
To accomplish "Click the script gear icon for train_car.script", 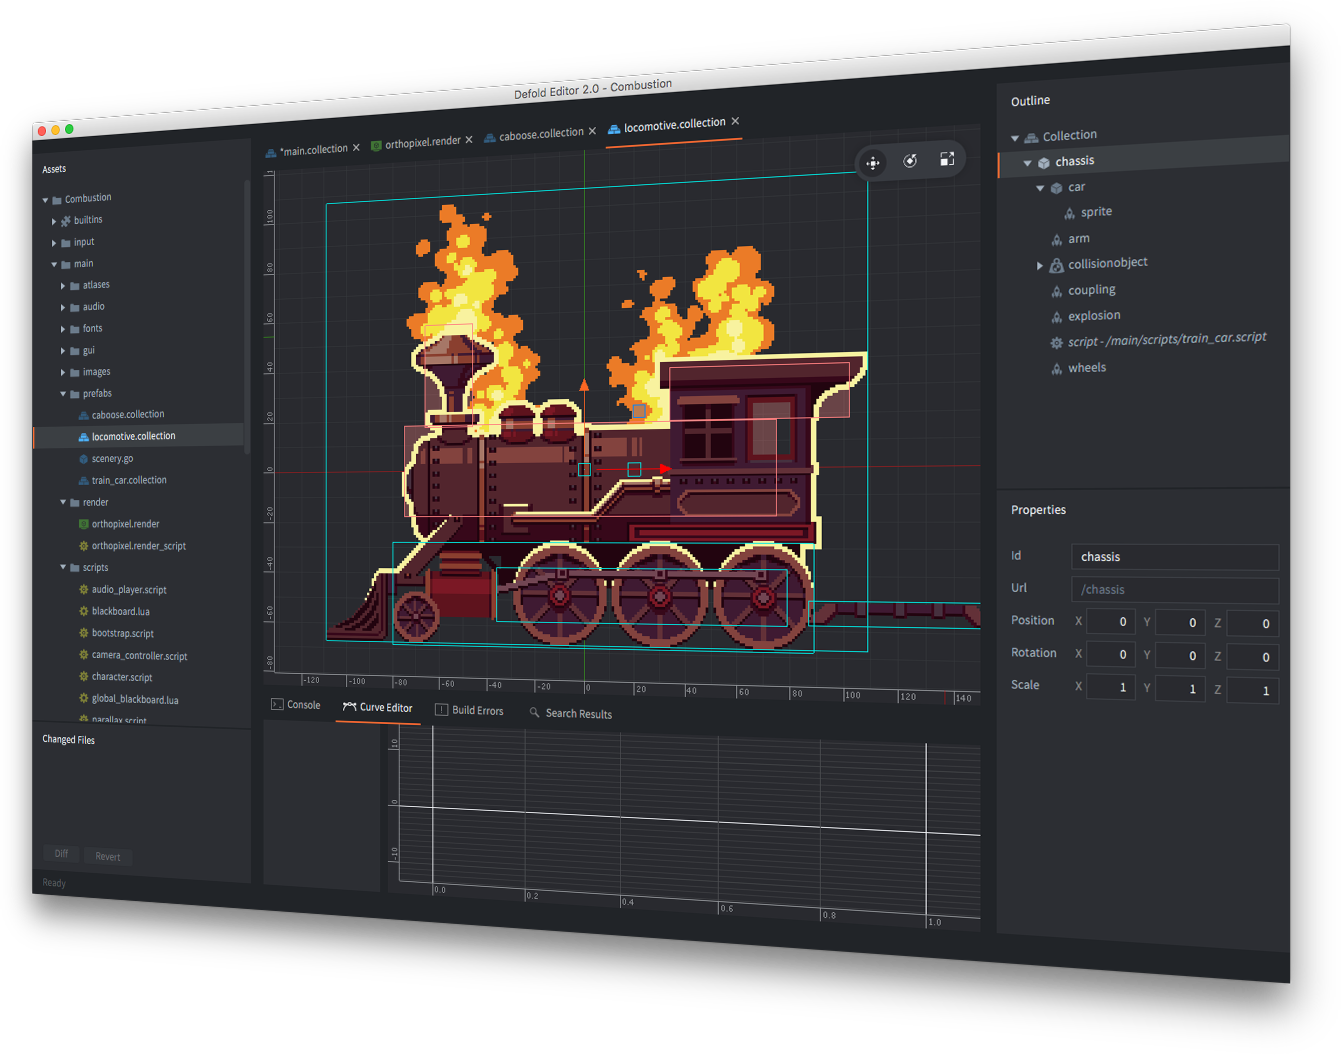I will click(1056, 341).
